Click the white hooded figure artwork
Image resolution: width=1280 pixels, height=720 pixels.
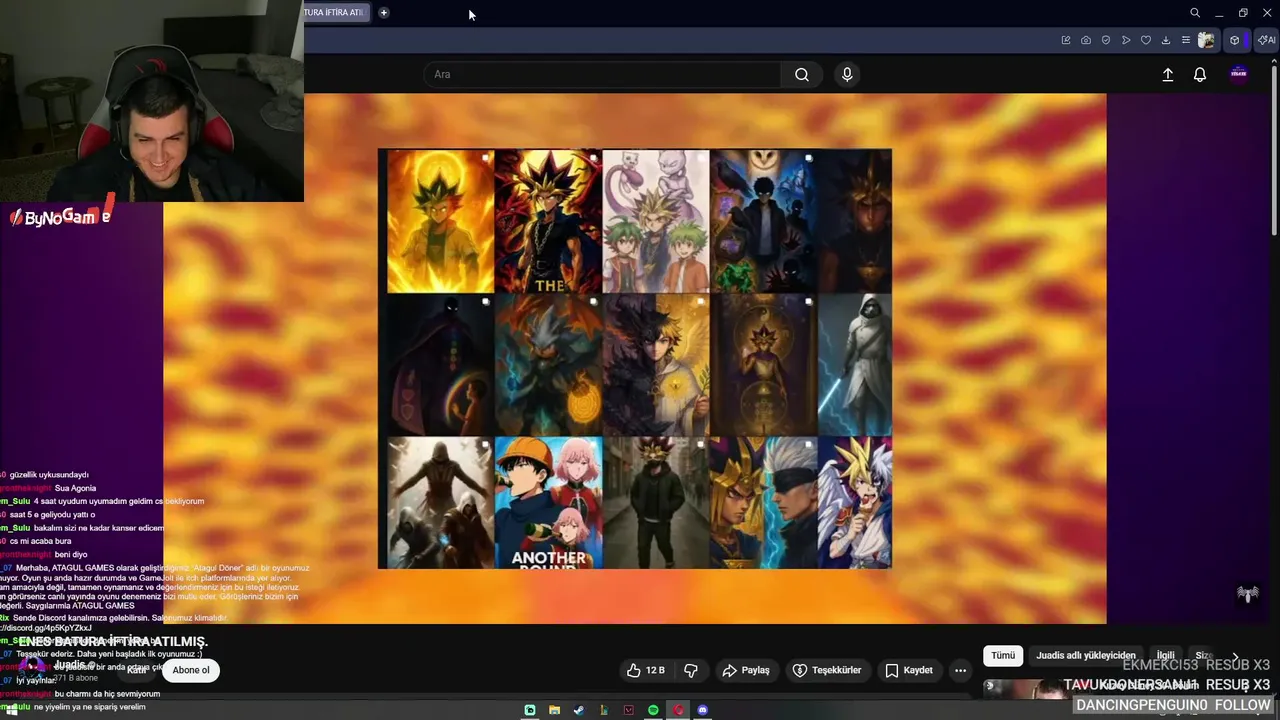click(855, 364)
